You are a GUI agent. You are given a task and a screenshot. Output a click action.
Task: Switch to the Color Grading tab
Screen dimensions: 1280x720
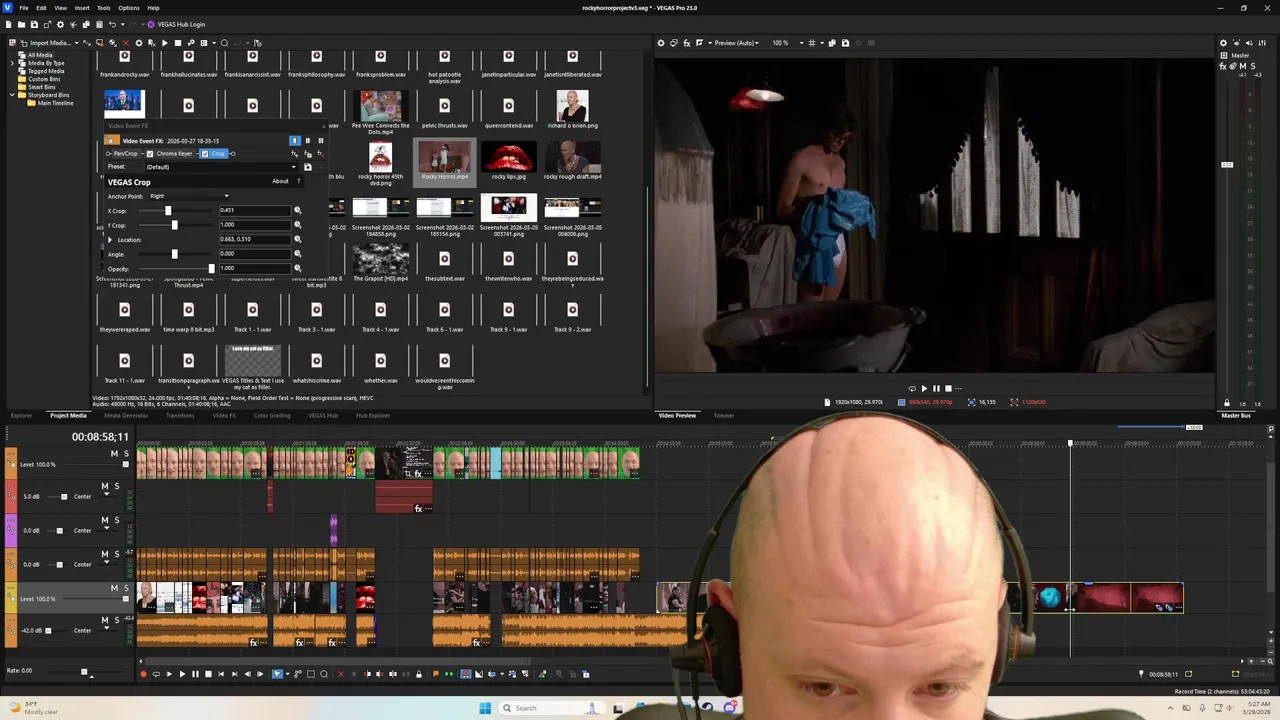[x=272, y=415]
